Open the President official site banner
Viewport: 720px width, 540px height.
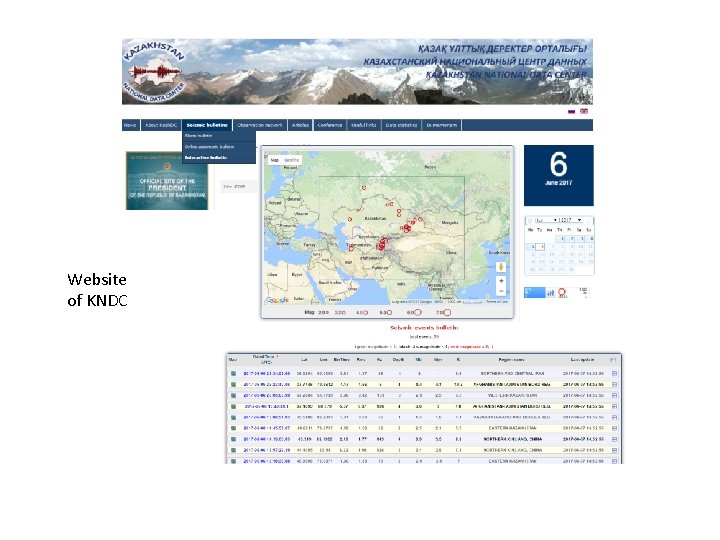pyautogui.click(x=167, y=181)
